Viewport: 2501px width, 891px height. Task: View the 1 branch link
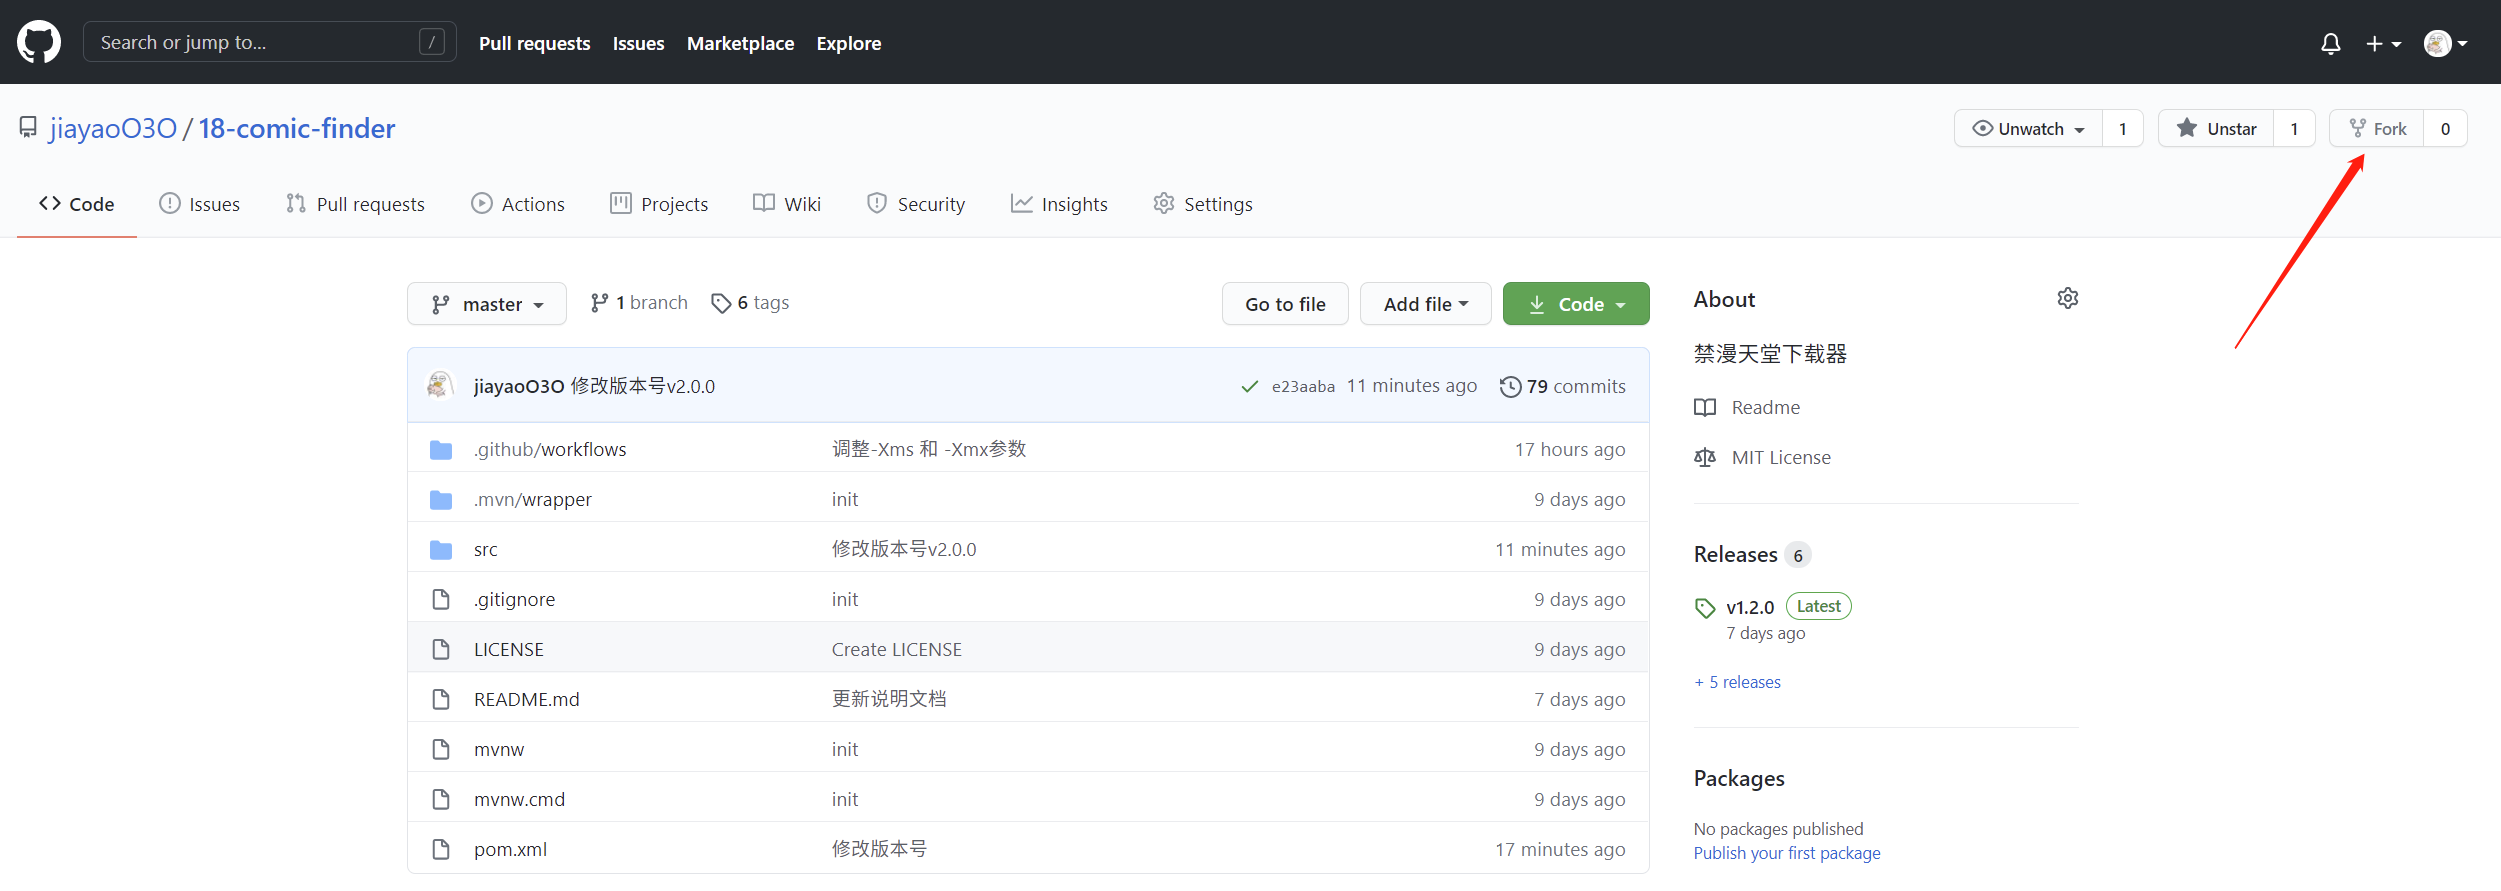click(639, 303)
